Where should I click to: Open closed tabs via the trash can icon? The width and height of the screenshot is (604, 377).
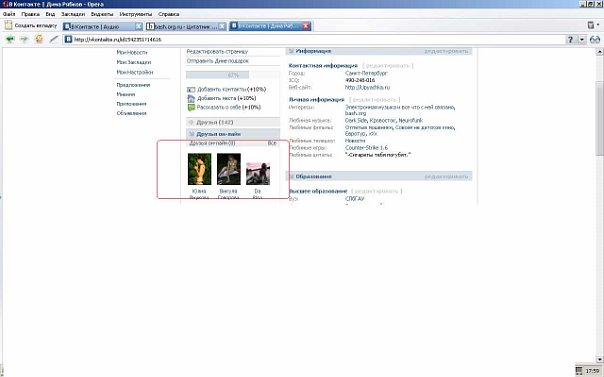coord(591,25)
